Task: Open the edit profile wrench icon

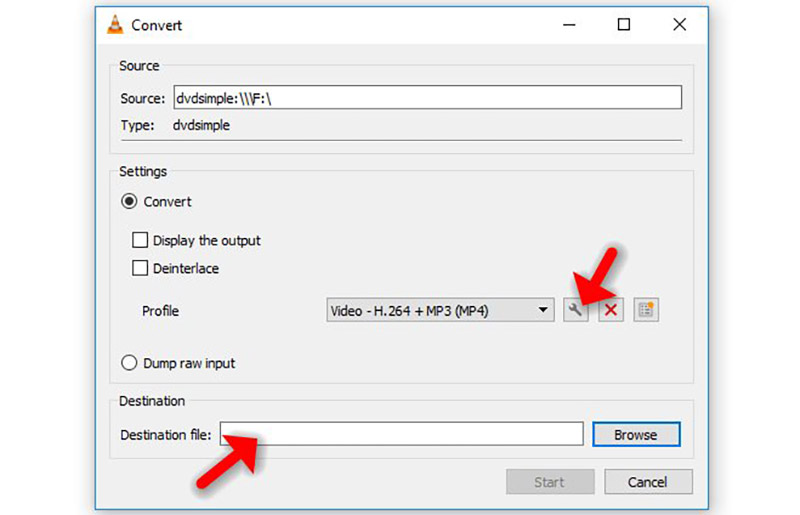Action: point(575,310)
